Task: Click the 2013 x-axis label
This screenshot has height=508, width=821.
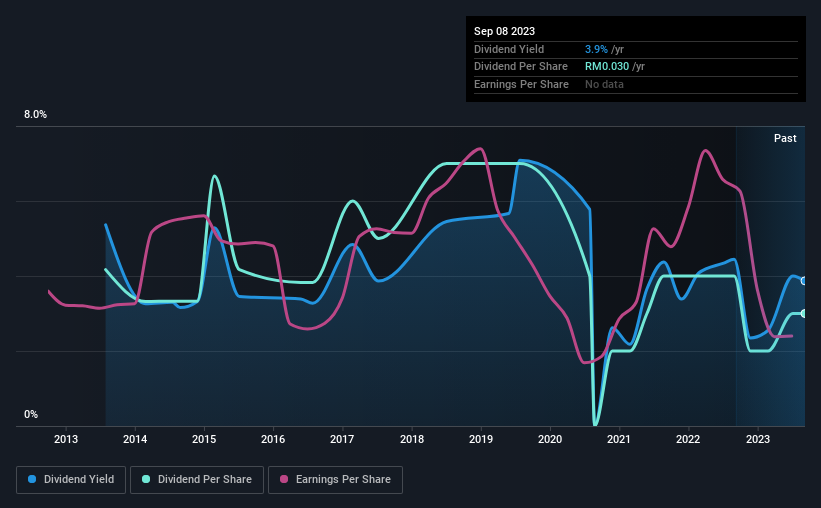Action: pyautogui.click(x=66, y=439)
